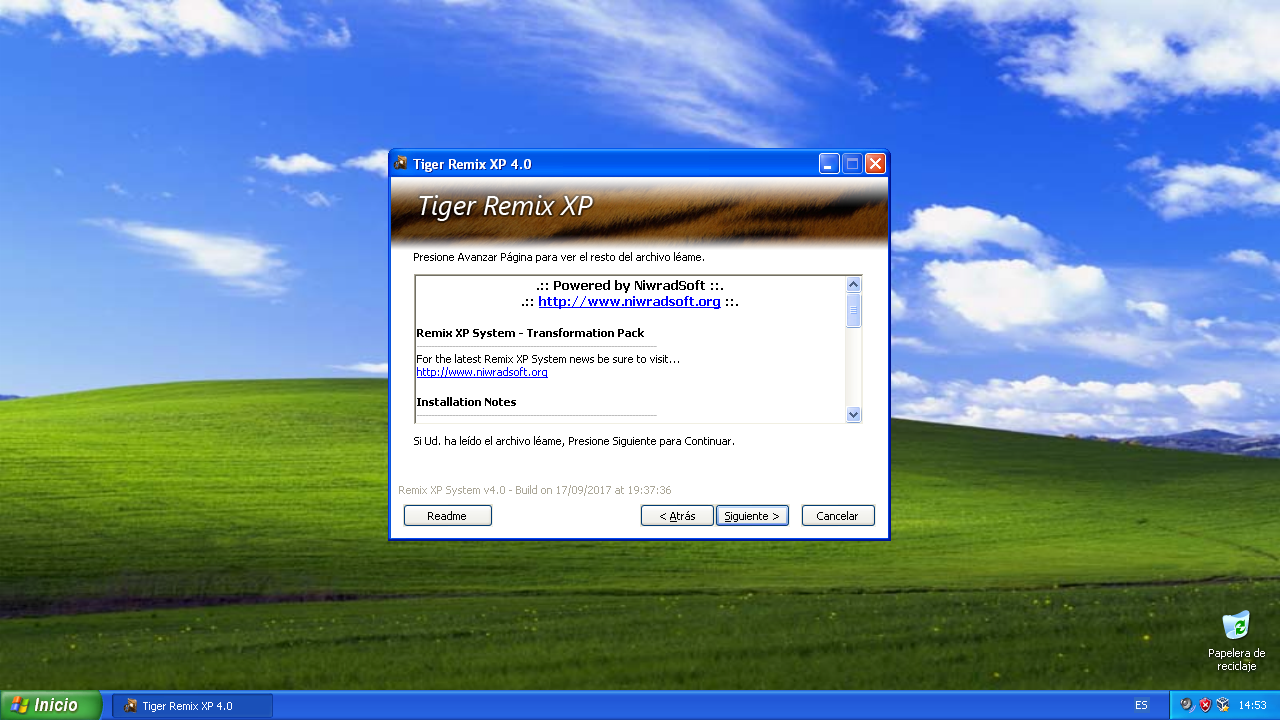Click the Siguiente button to continue
1280x720 pixels.
(x=752, y=516)
